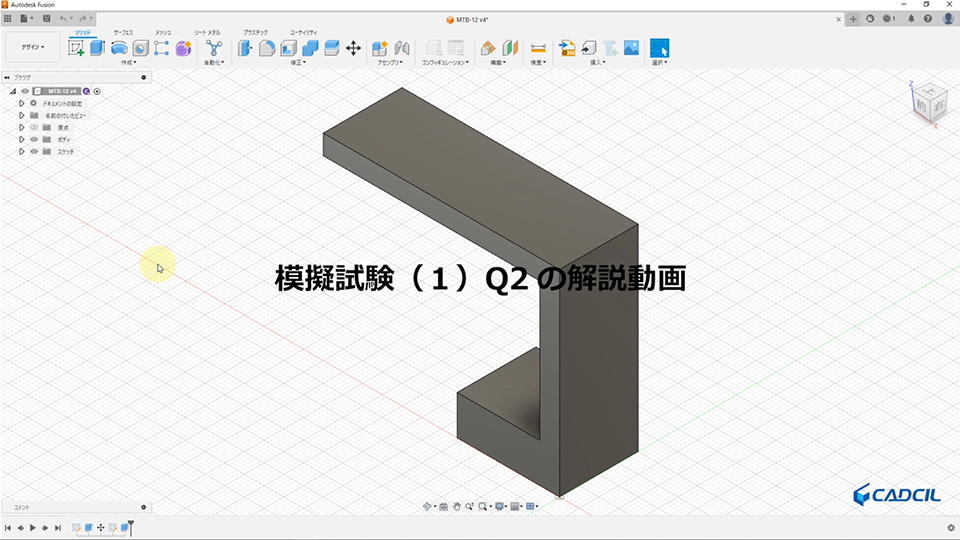Click the Move feature in the timeline
The image size is (960, 540).
pos(100,528)
